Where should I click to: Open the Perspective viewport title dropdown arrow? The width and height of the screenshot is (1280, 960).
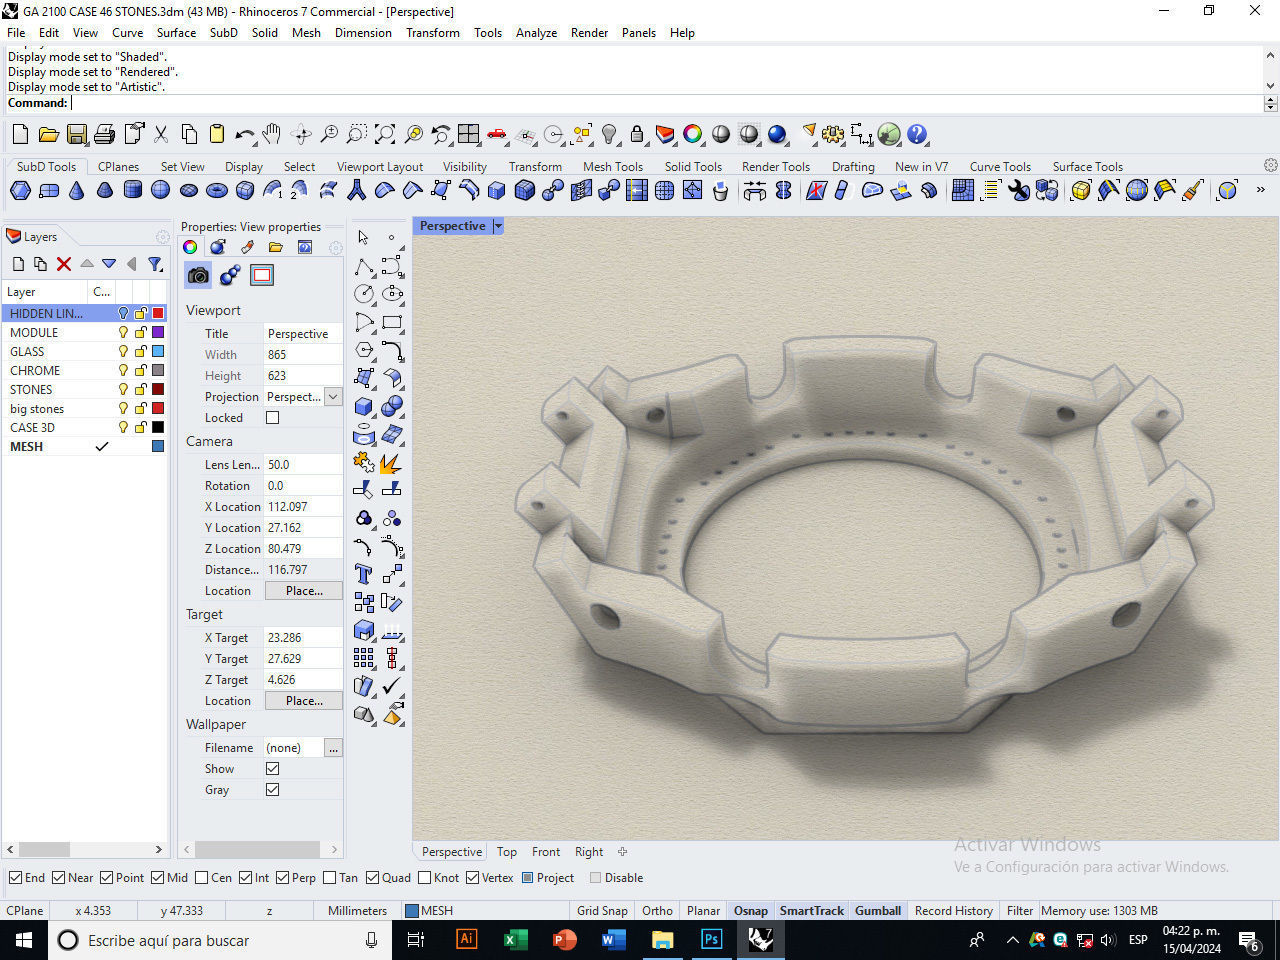[498, 226]
